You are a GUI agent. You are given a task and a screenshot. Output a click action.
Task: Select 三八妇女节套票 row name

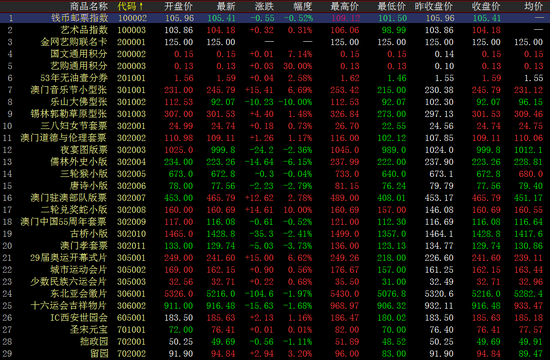tap(74, 126)
